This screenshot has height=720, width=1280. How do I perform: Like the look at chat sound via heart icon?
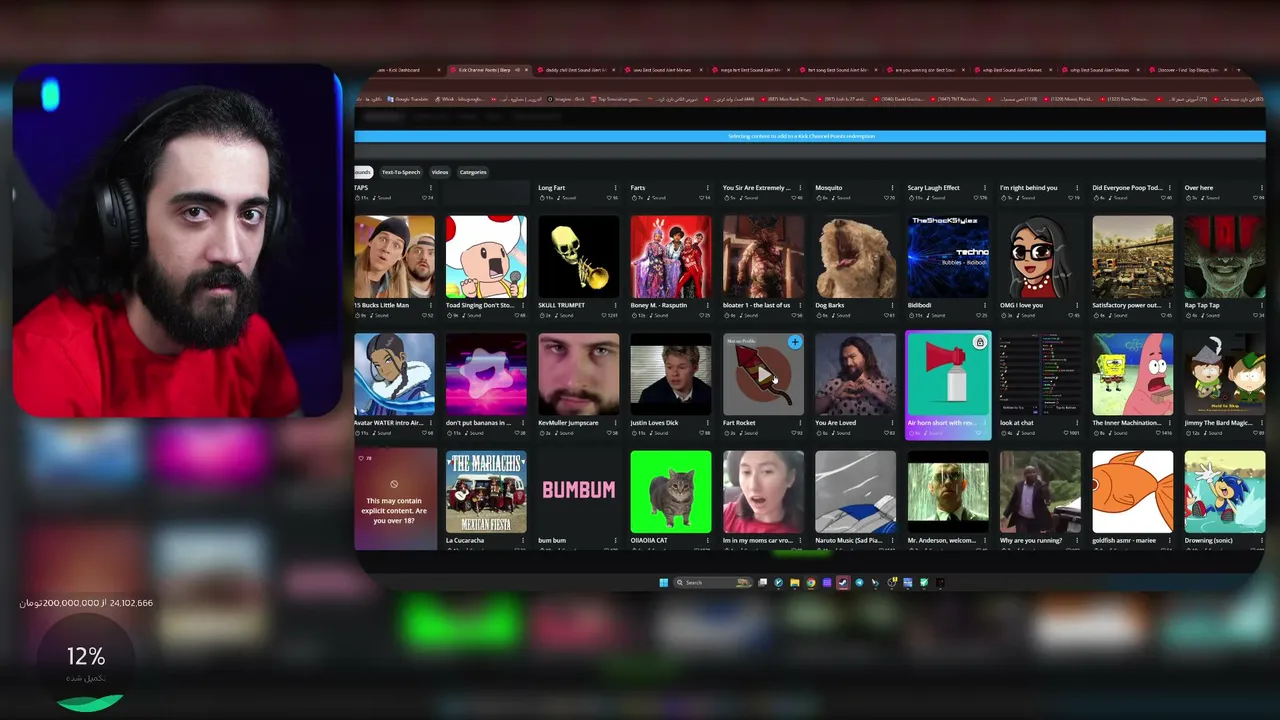click(1067, 433)
